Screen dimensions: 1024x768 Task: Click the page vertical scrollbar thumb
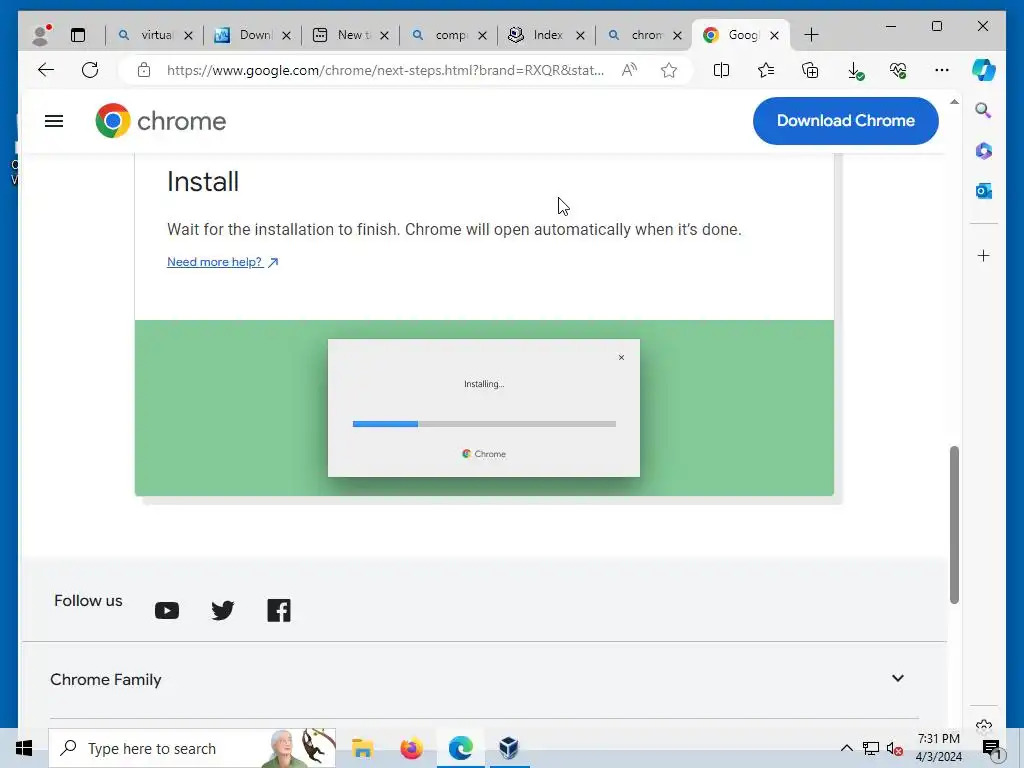coord(954,525)
